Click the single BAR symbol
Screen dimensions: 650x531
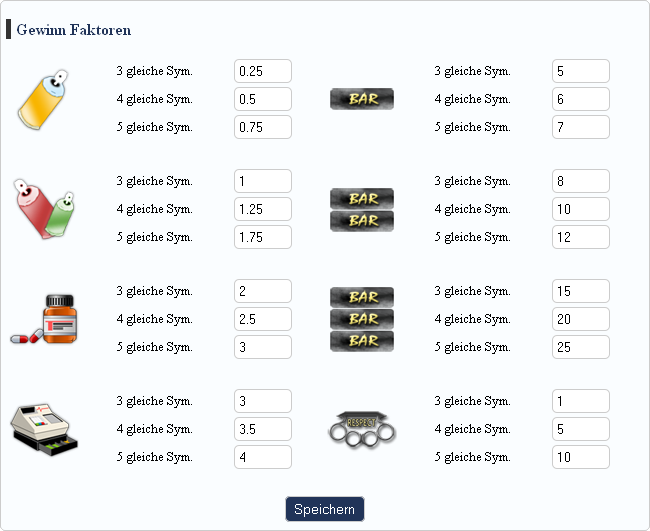(362, 99)
